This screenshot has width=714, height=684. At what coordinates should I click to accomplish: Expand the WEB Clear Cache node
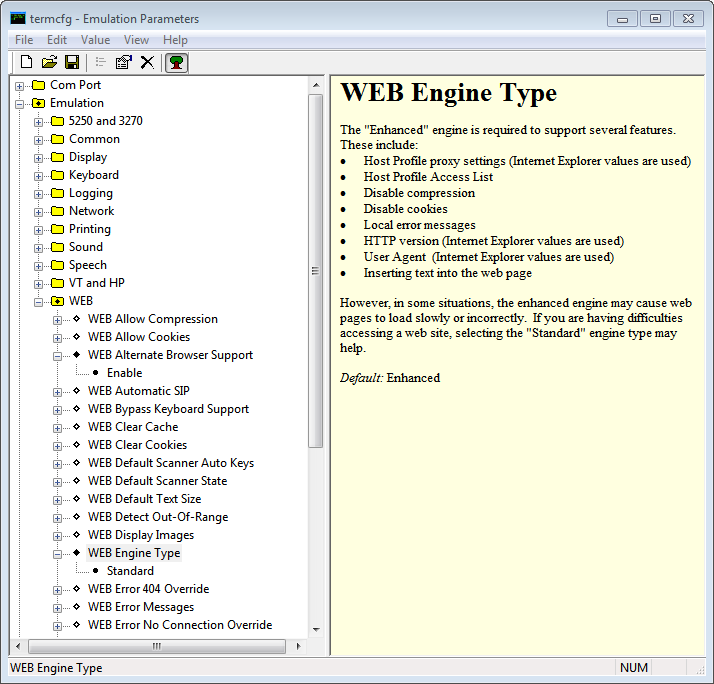point(58,427)
